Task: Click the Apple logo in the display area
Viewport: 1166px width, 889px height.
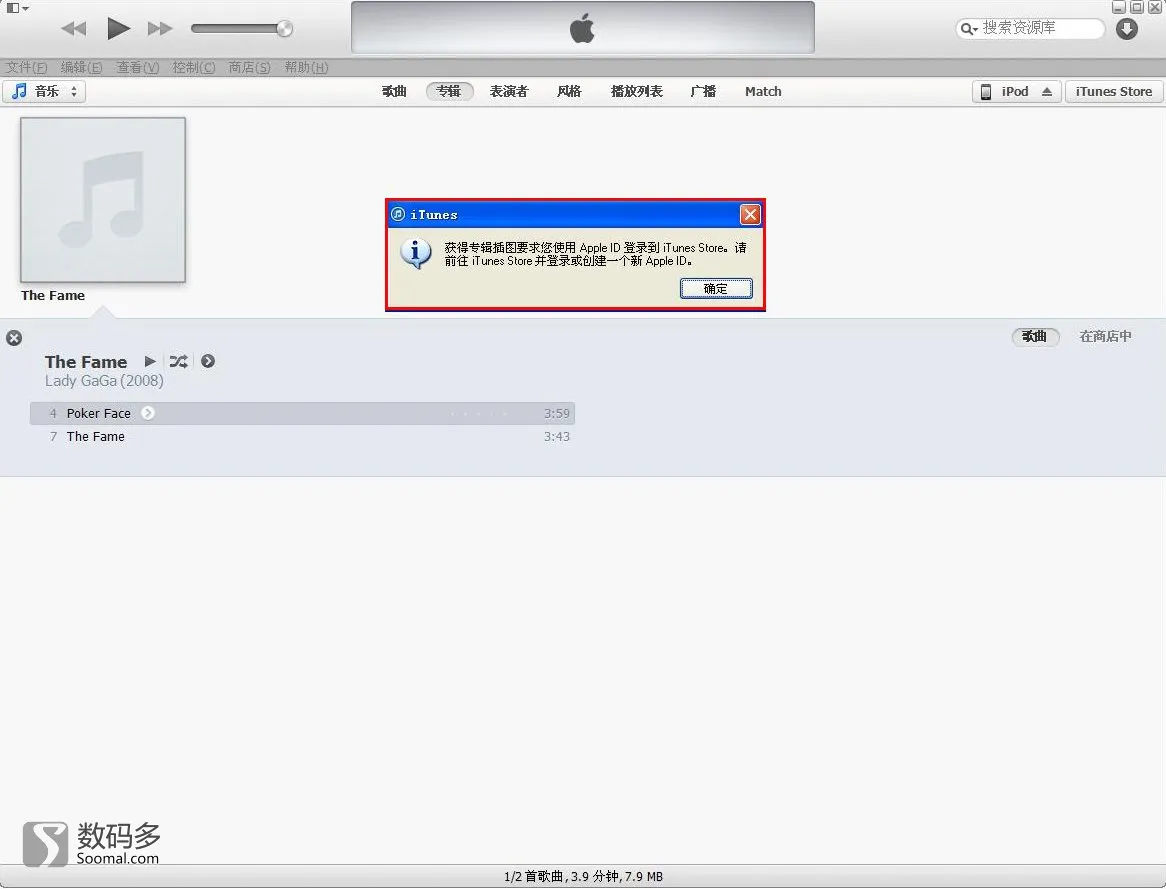Action: point(582,29)
